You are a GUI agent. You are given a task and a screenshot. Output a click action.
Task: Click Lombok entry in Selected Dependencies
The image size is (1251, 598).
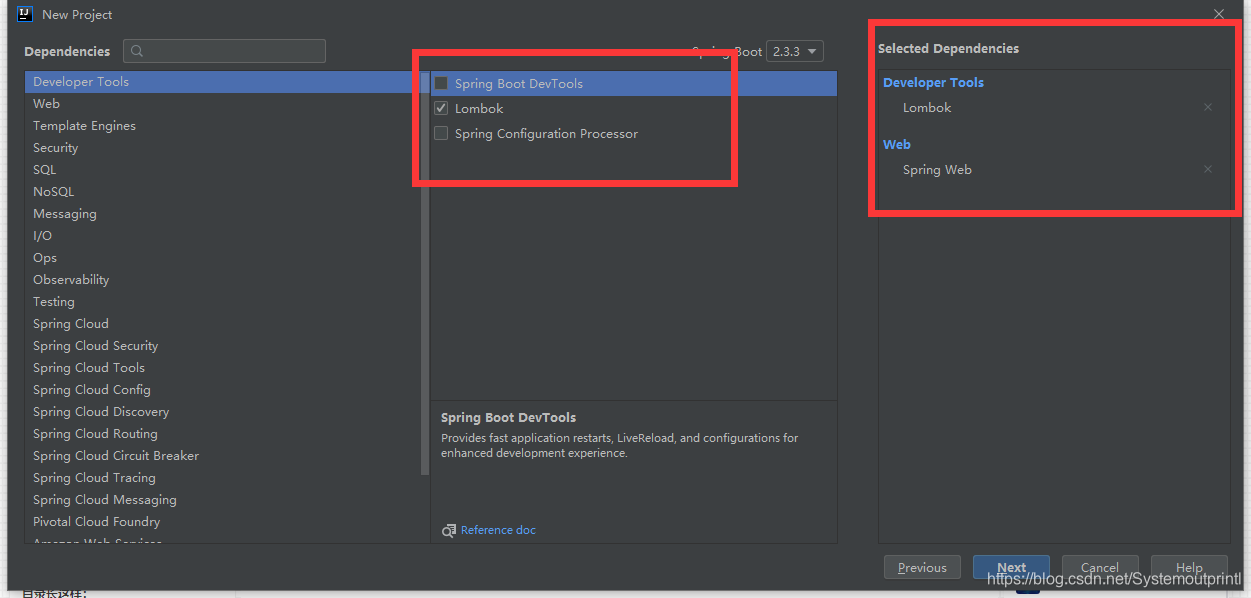pos(927,107)
